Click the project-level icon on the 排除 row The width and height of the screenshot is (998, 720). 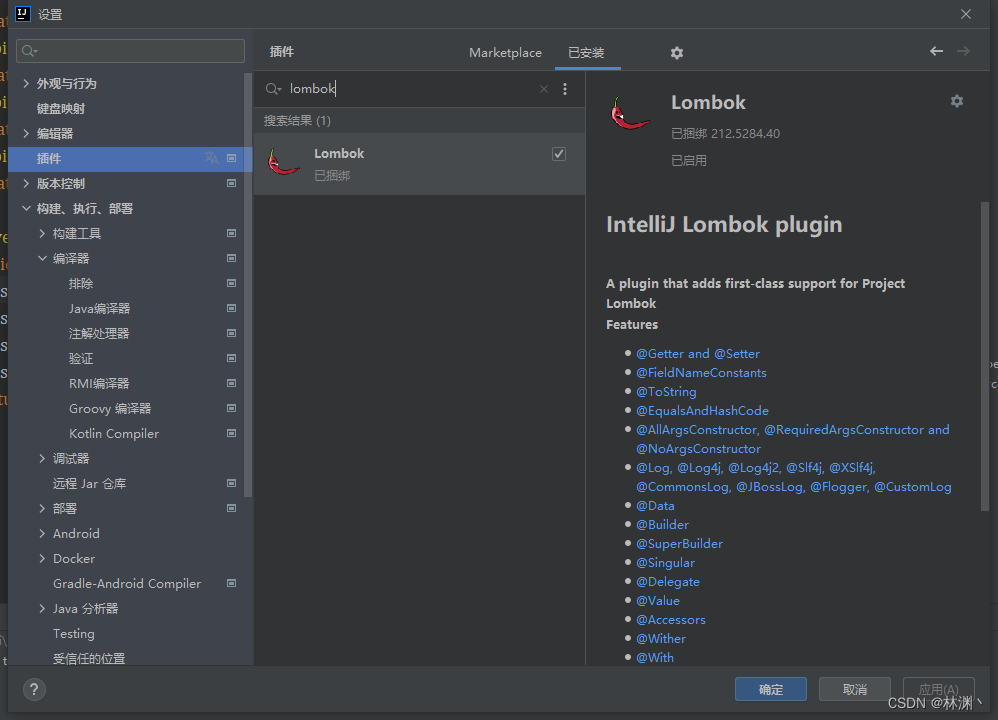(x=232, y=283)
